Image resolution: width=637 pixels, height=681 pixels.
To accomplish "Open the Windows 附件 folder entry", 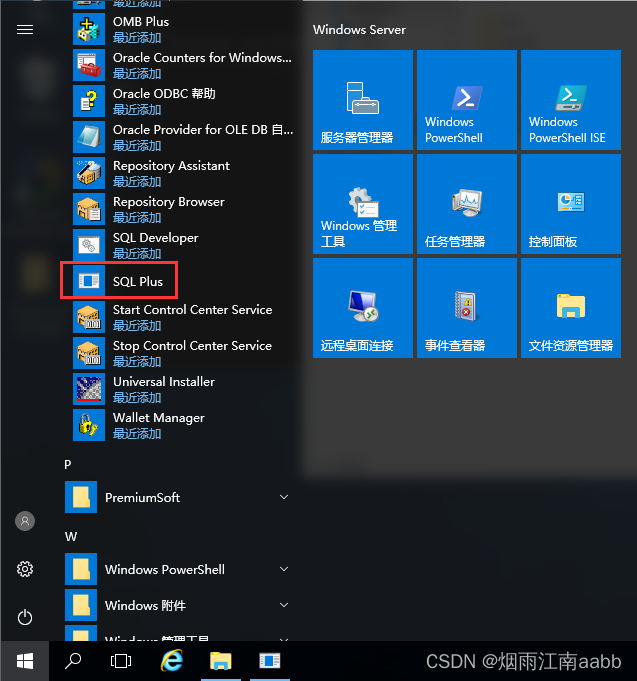I will tap(179, 605).
